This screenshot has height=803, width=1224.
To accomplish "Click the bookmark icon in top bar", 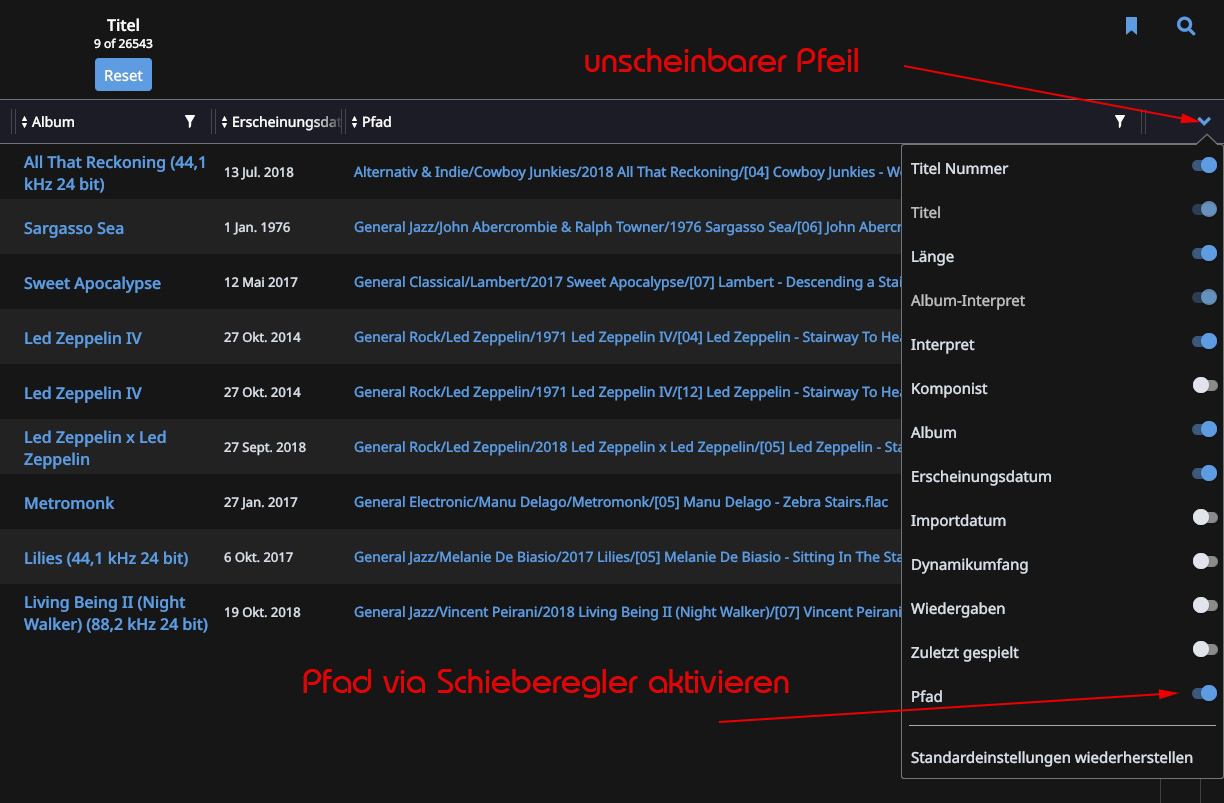I will (1131, 26).
